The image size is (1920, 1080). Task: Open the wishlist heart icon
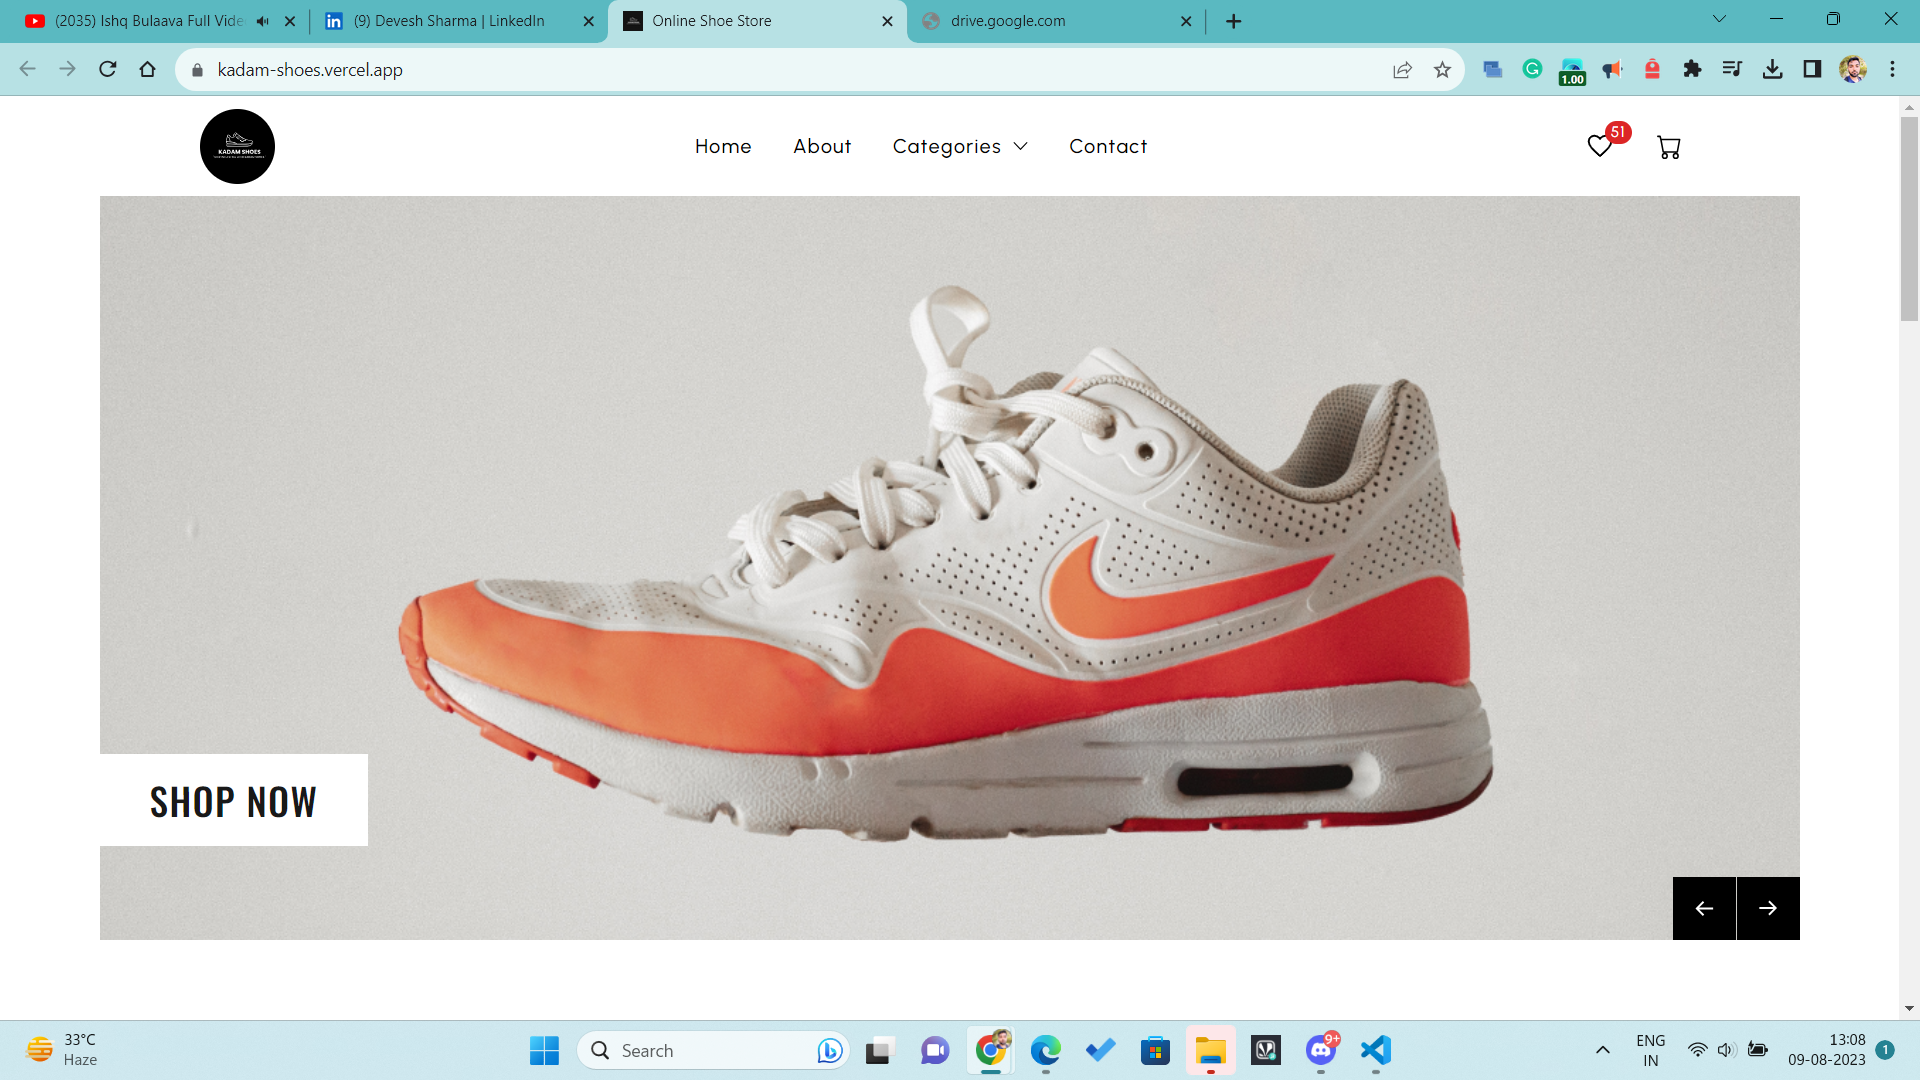click(1600, 146)
